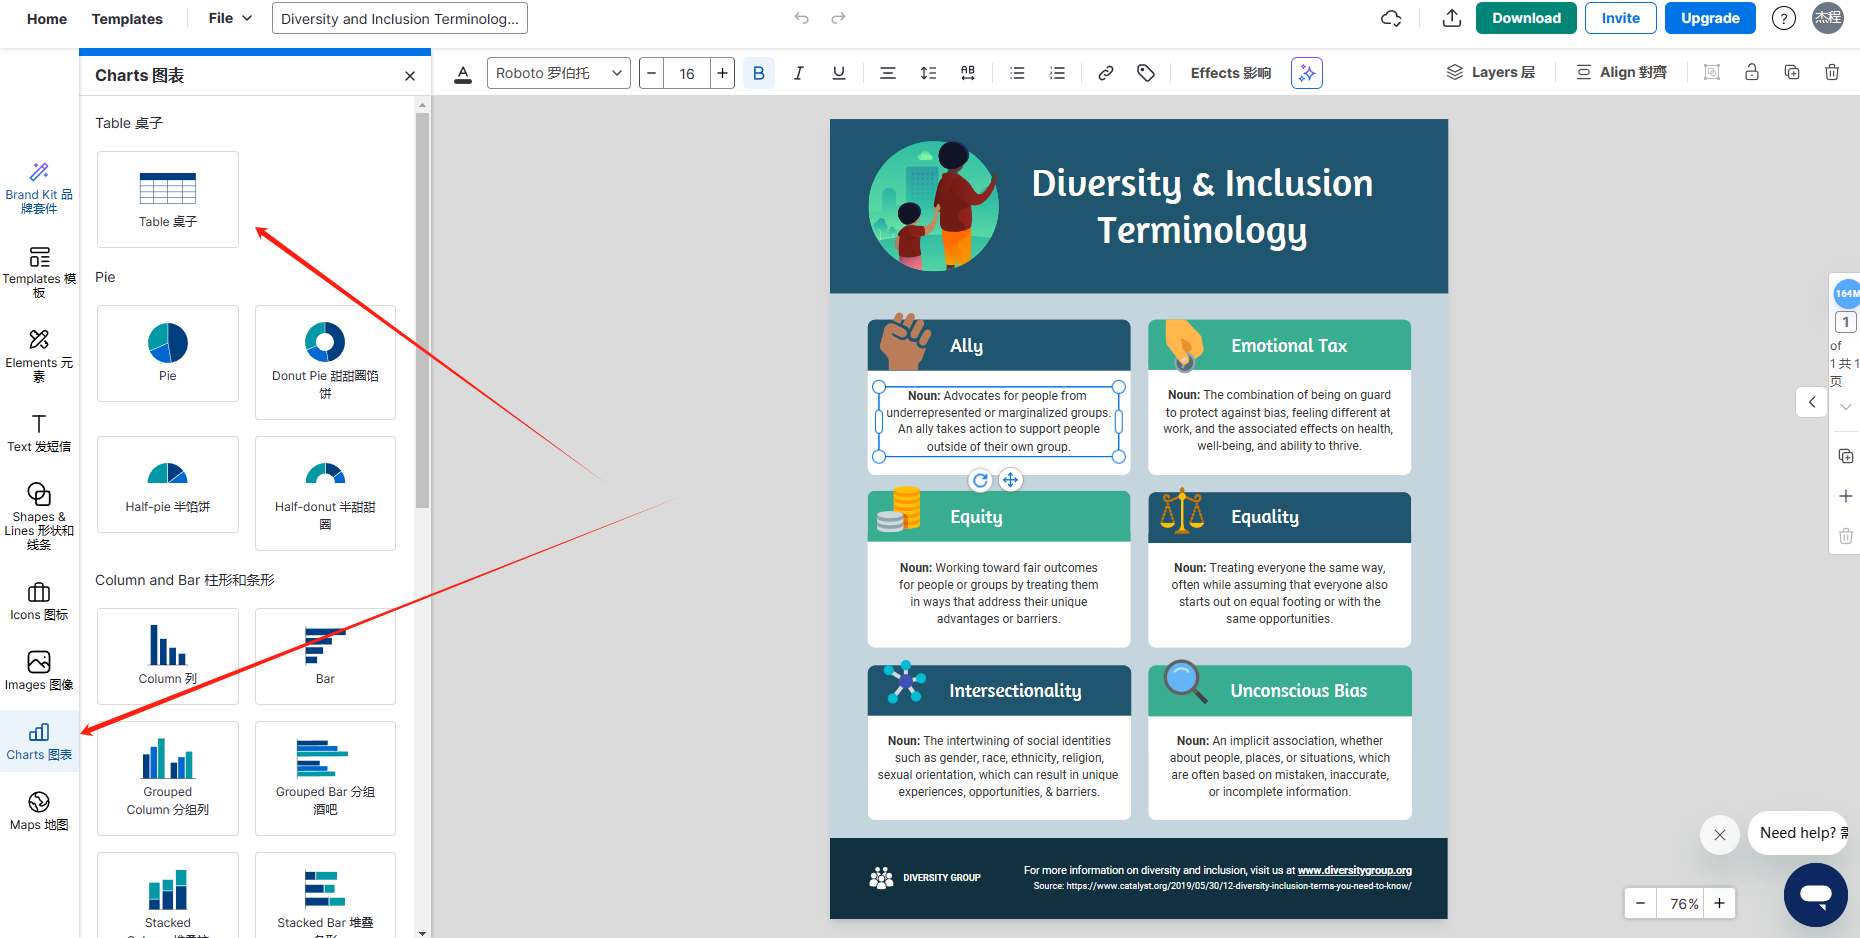Viewport: 1860px width, 938px height.
Task: Insert a Stacked Bar chart
Action: point(325,895)
